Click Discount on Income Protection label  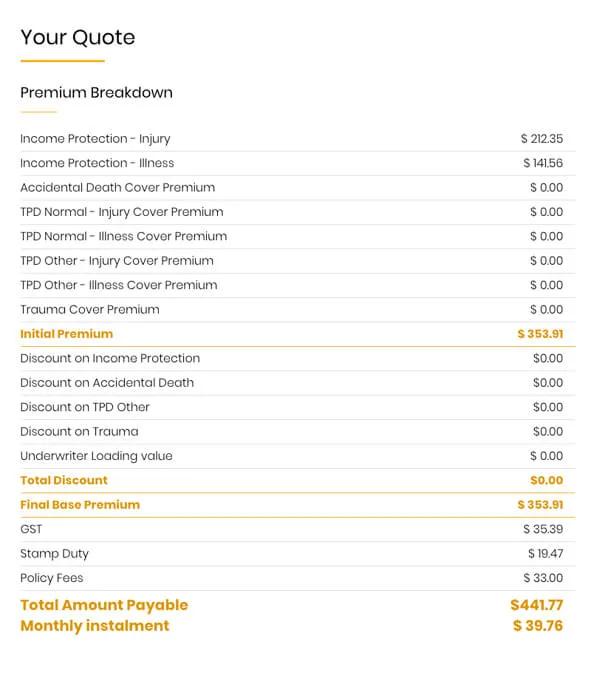[x=110, y=358]
